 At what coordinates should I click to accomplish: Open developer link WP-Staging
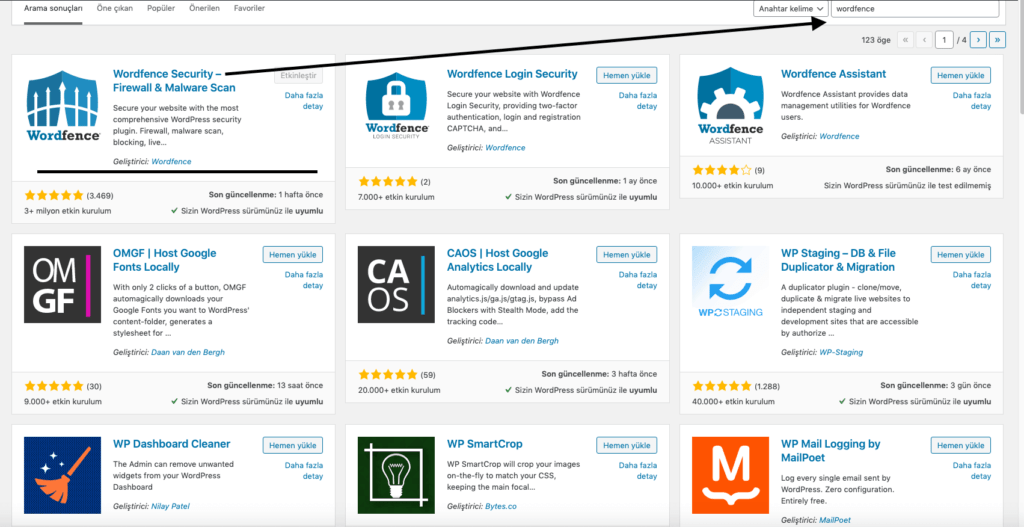coord(841,352)
